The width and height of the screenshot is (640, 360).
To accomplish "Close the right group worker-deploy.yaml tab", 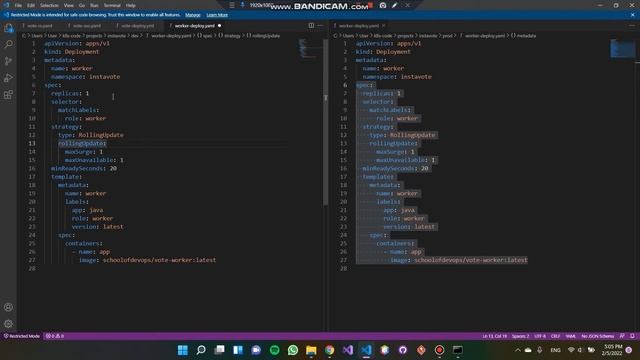I will click(384, 26).
